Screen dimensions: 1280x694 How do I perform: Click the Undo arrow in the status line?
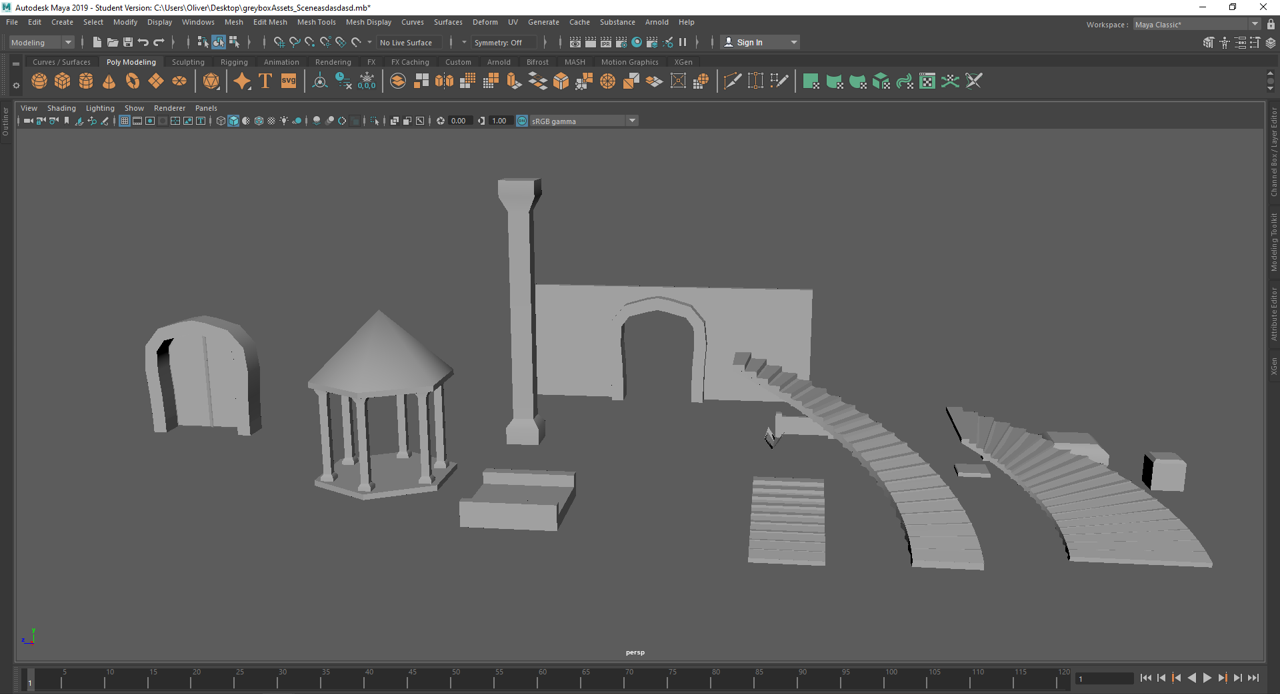point(143,43)
